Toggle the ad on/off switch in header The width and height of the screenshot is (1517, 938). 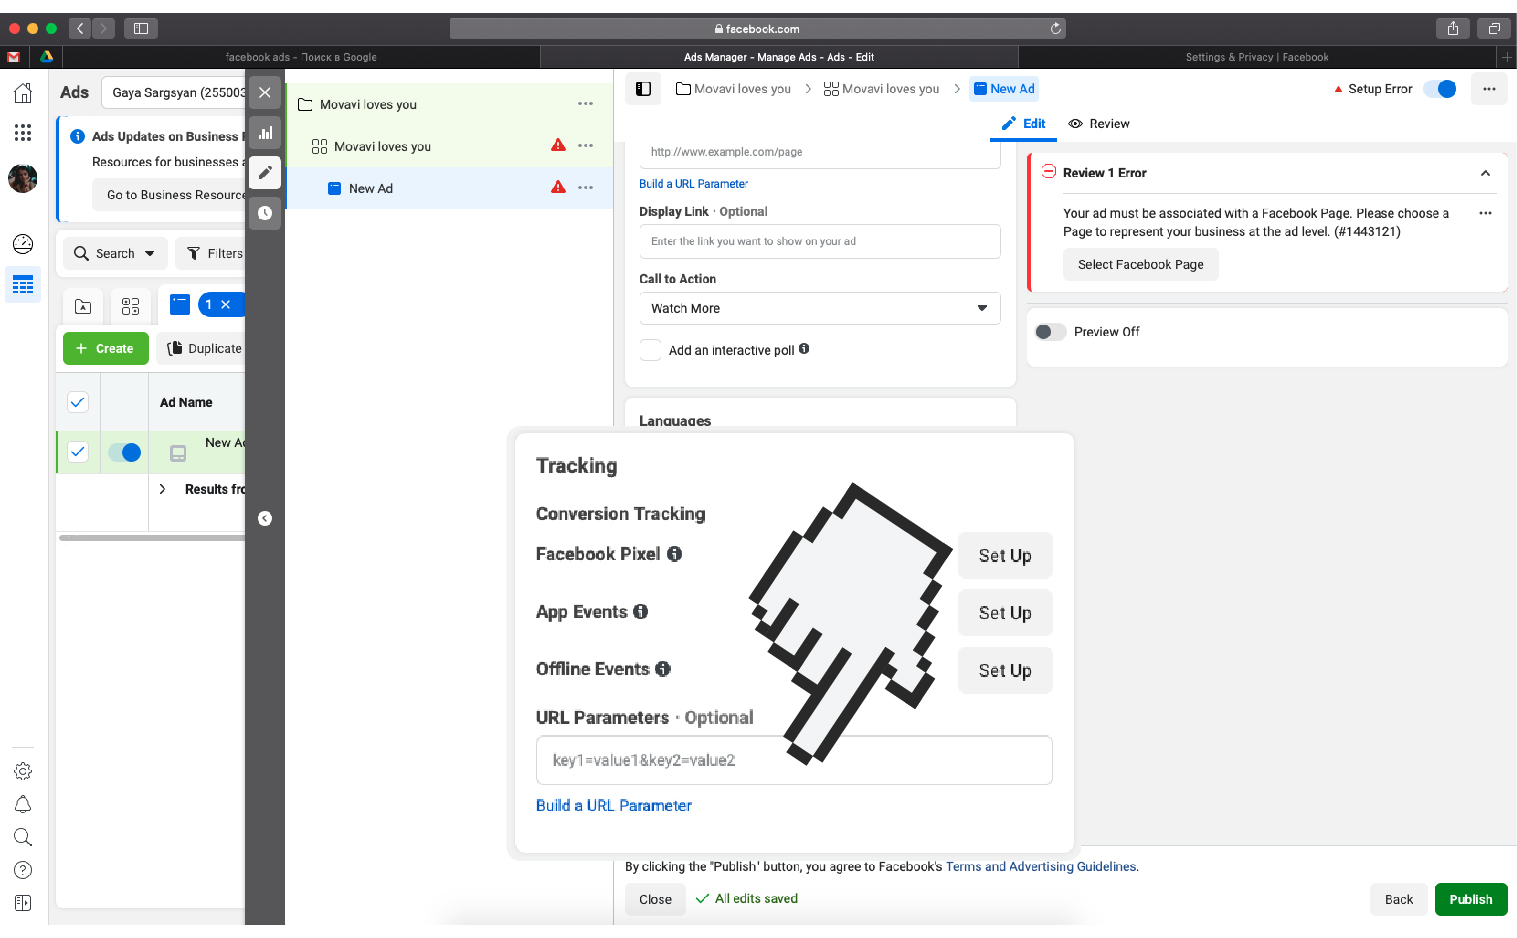(x=1440, y=89)
